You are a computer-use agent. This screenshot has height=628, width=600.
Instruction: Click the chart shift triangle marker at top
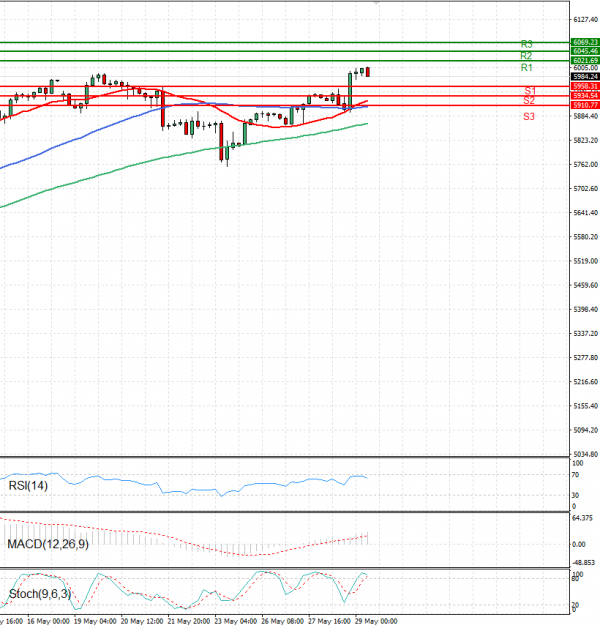click(376, 4)
